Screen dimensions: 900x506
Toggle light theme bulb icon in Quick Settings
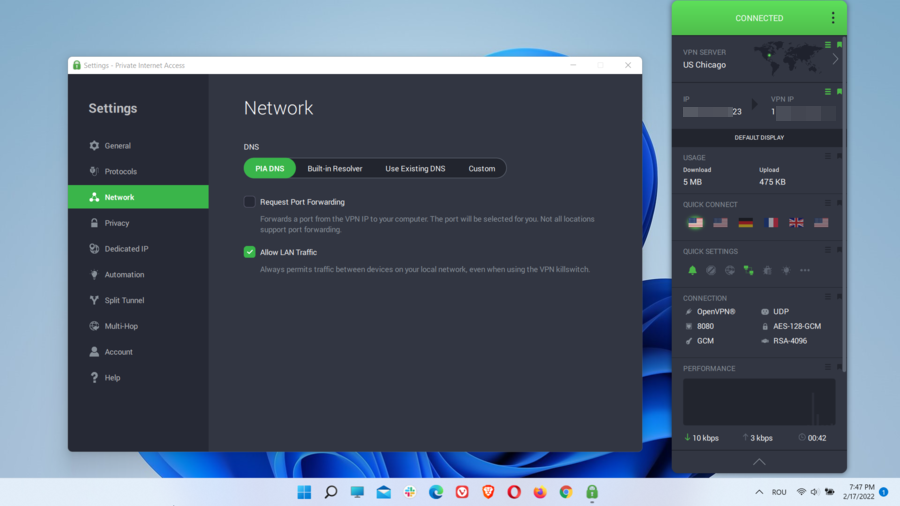click(786, 270)
